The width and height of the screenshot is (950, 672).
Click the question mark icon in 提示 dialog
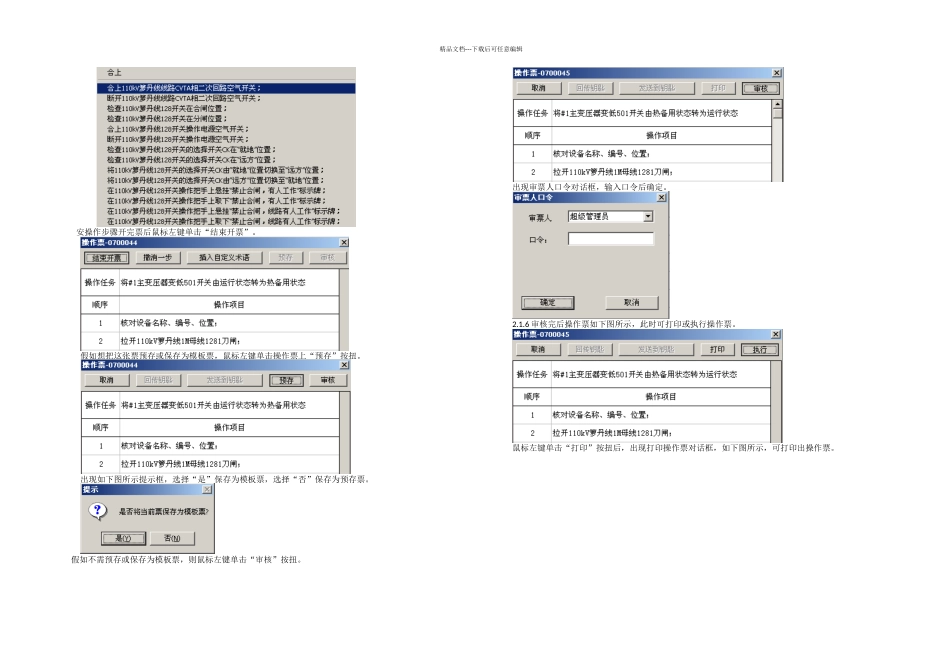(x=98, y=510)
